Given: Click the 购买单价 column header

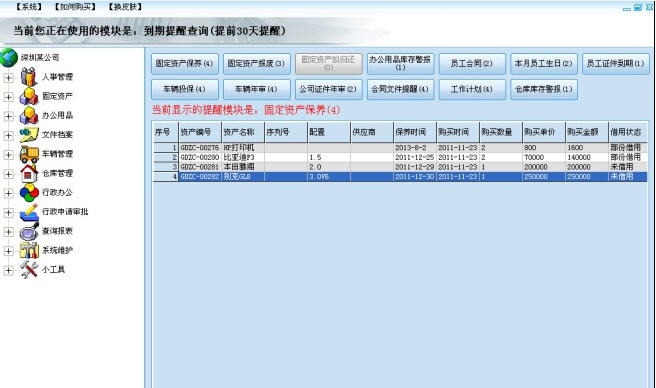Looking at the screenshot, I should [544, 132].
